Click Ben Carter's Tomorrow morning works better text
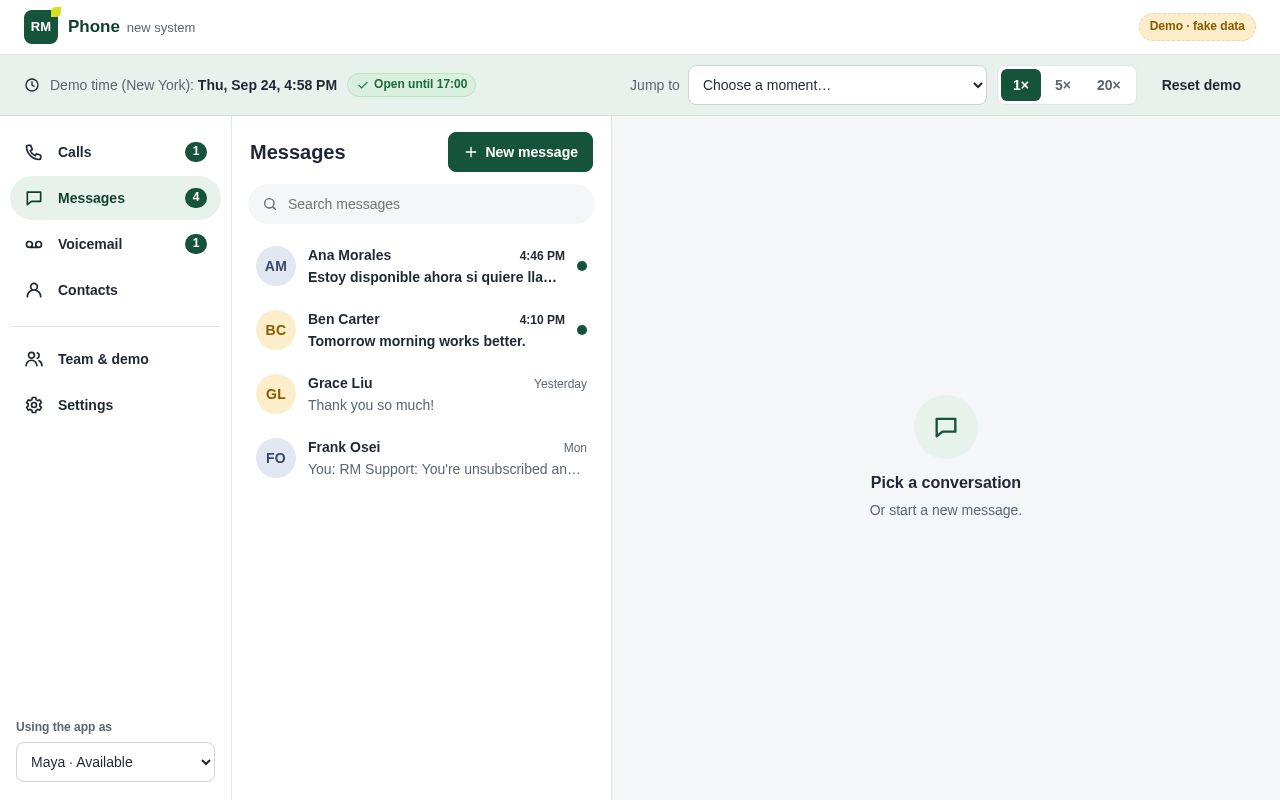The image size is (1280, 800). [417, 341]
